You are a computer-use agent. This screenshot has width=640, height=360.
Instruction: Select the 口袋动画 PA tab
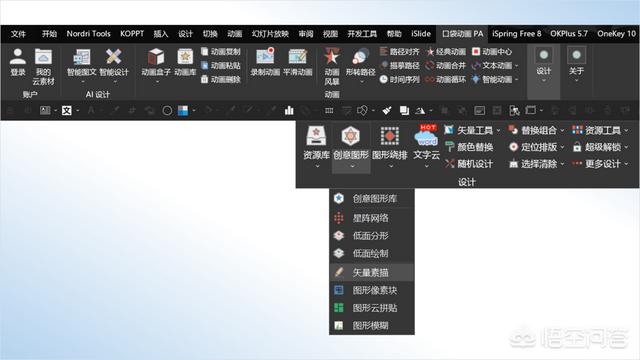point(463,33)
